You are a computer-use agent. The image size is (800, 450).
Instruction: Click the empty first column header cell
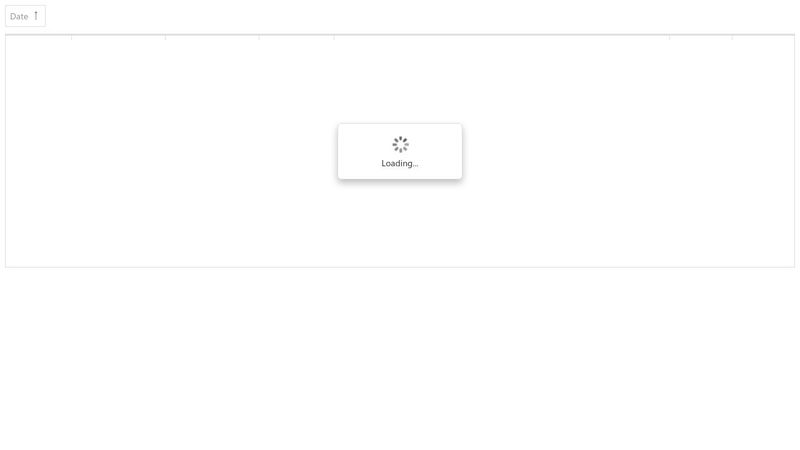pyautogui.click(x=39, y=37)
